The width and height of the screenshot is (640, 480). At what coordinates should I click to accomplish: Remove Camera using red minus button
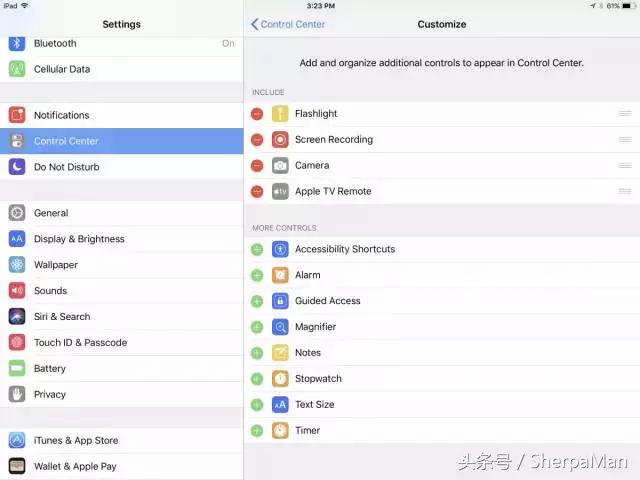tap(257, 166)
